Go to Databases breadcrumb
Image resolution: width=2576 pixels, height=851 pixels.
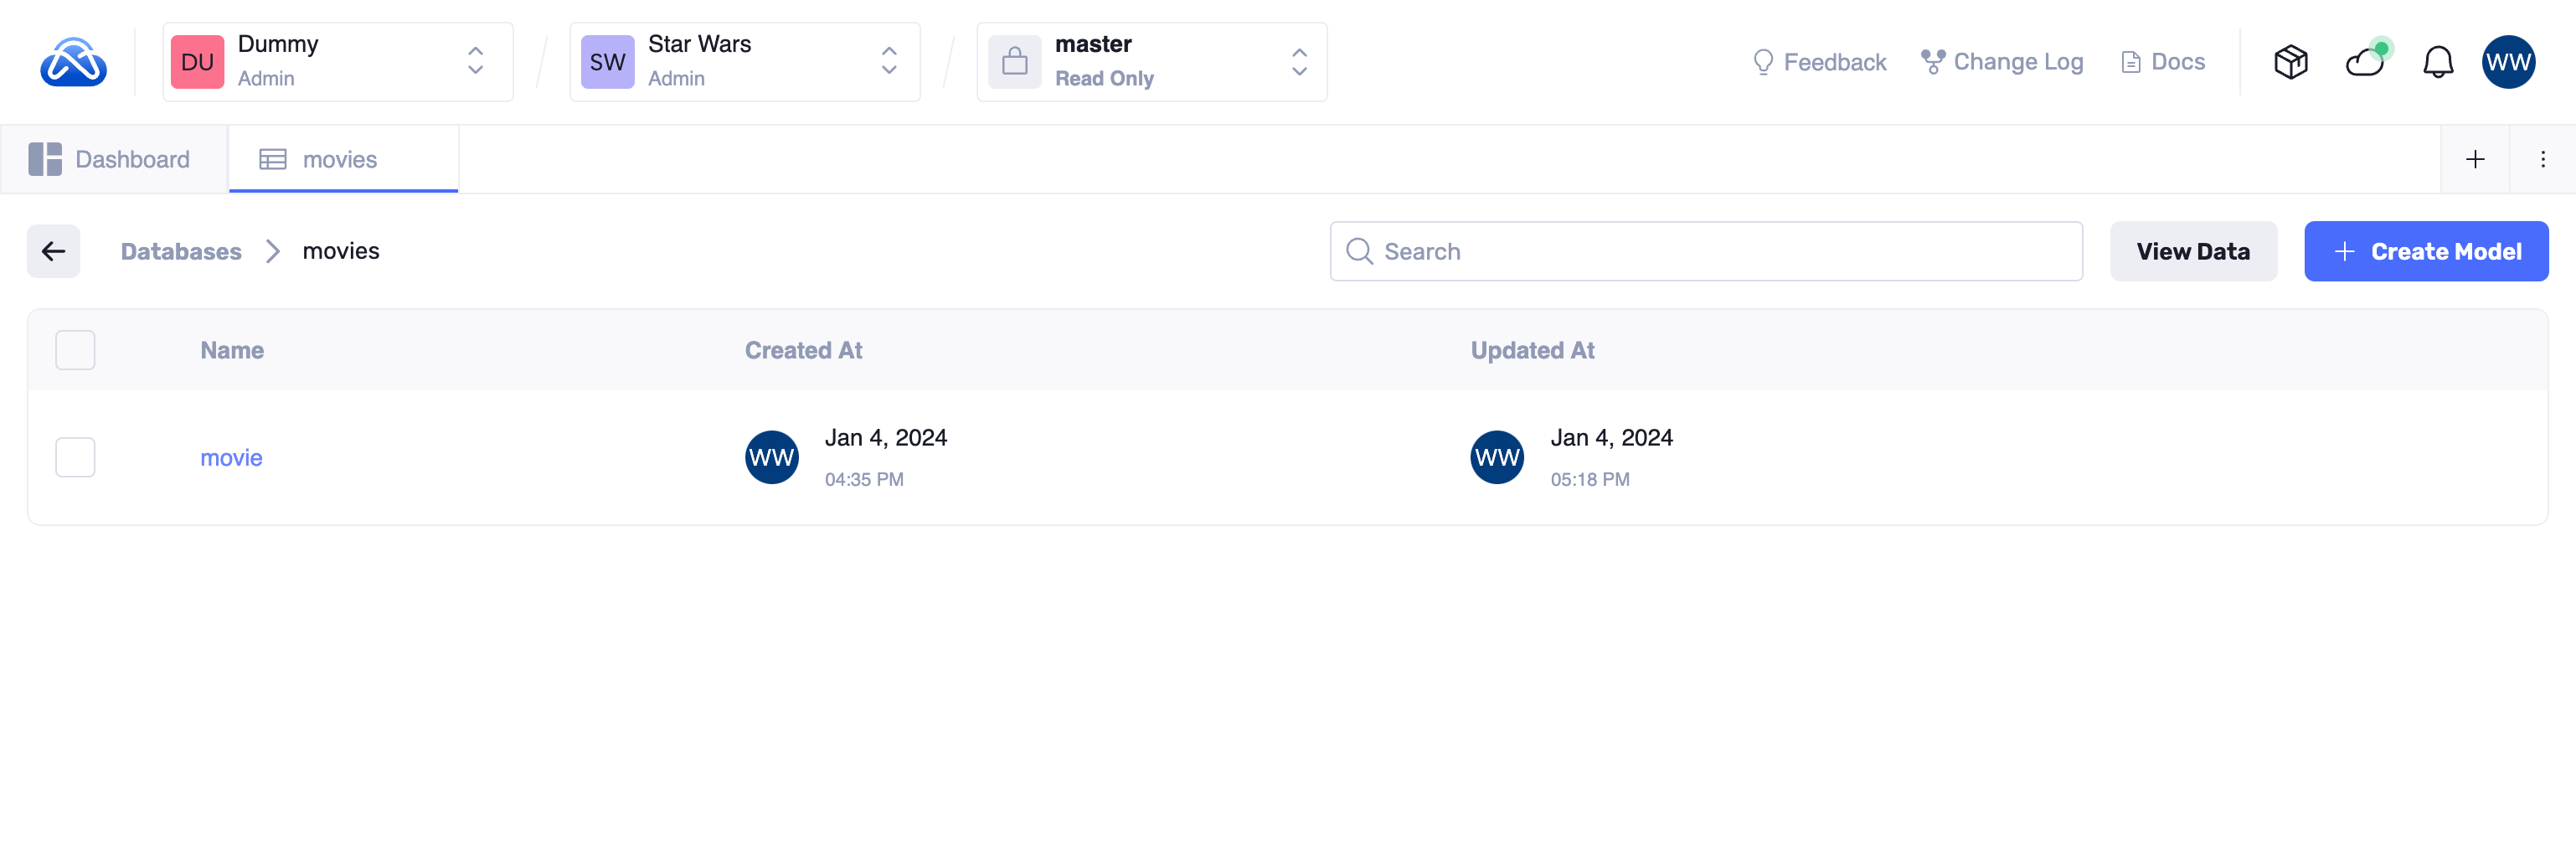pyautogui.click(x=181, y=251)
